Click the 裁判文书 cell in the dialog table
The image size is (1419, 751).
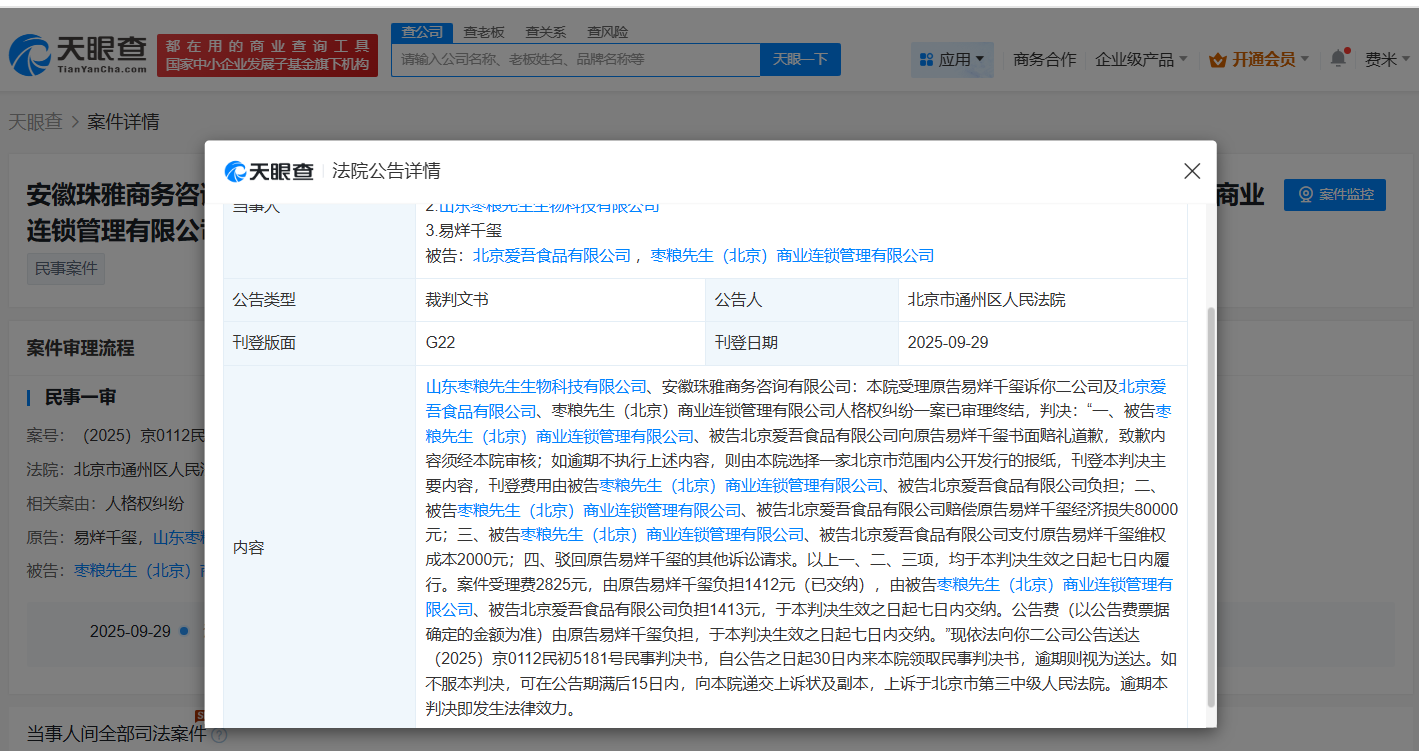pos(457,300)
